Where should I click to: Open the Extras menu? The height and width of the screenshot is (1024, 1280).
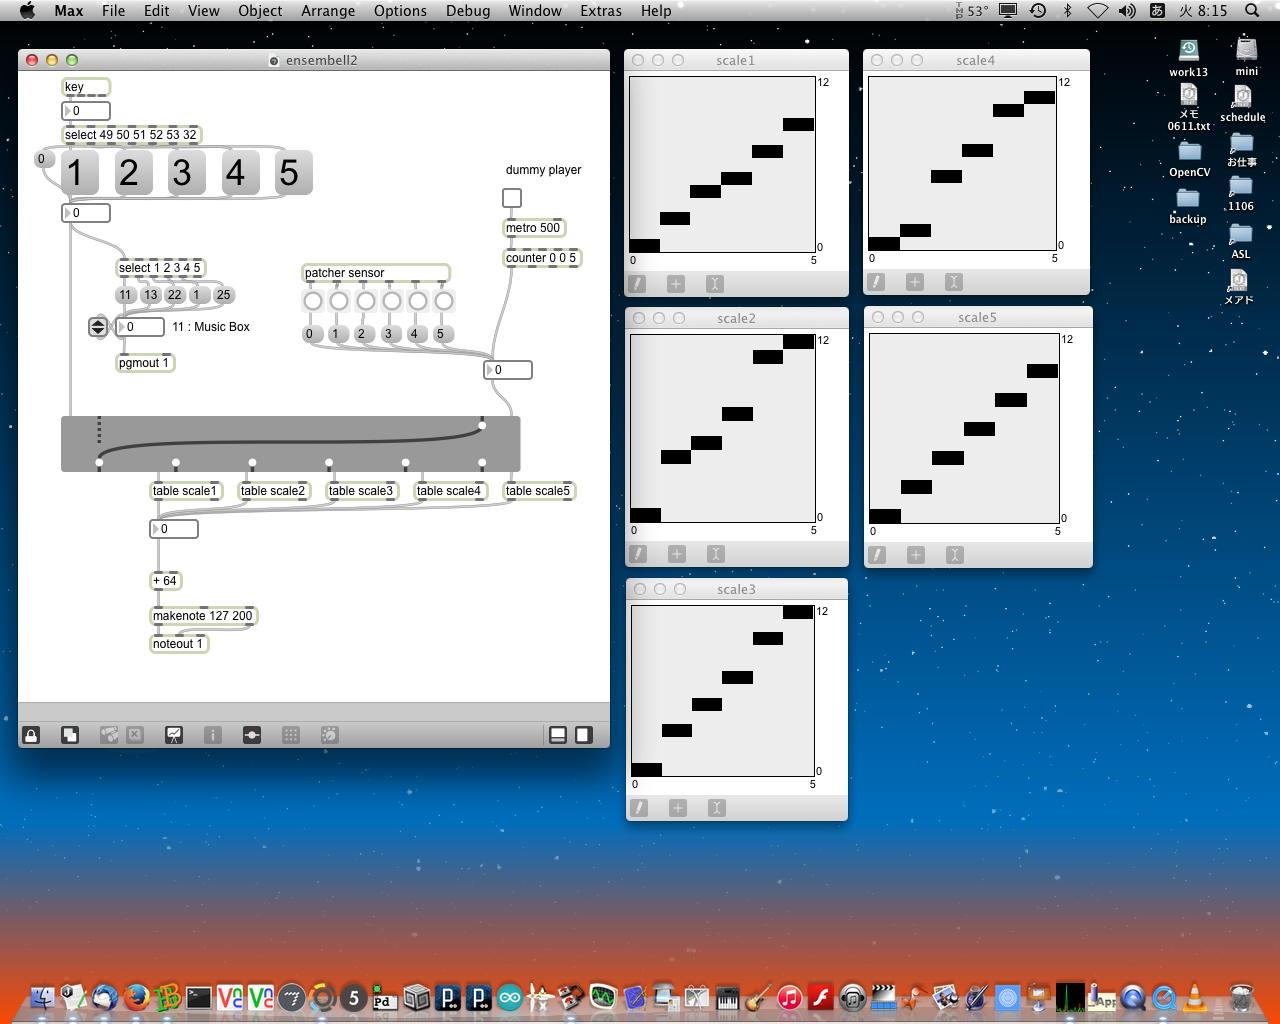pyautogui.click(x=600, y=11)
